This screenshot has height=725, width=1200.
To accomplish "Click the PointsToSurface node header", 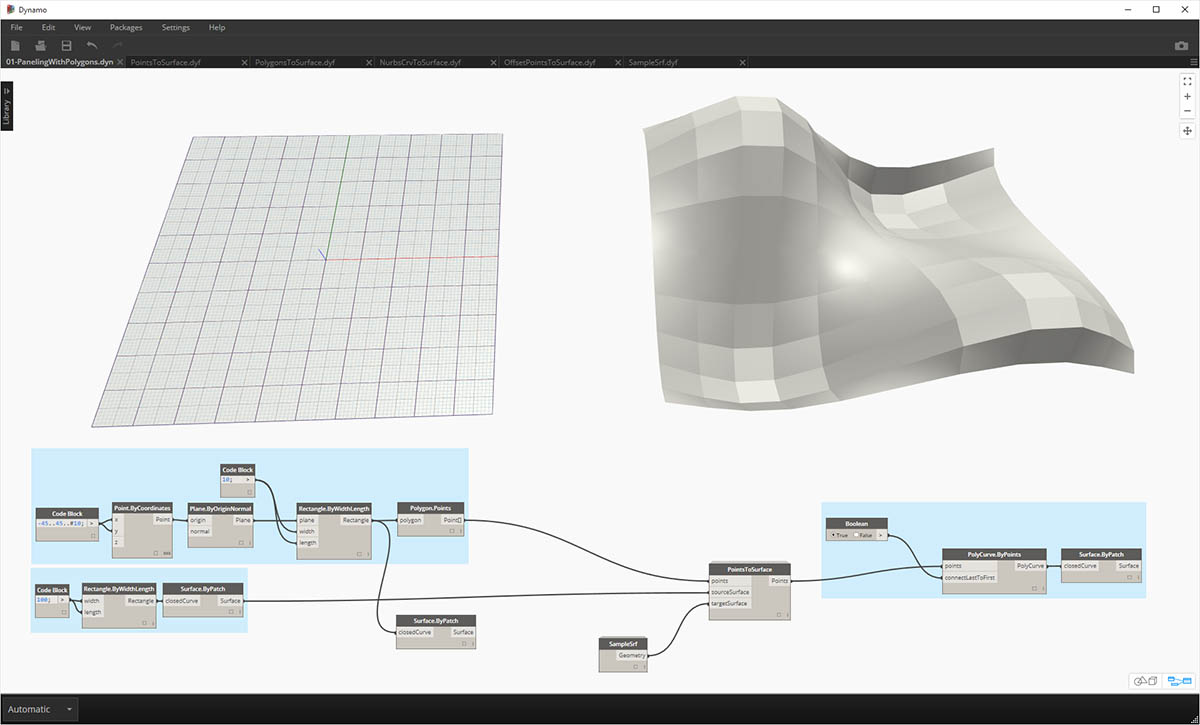I will click(x=749, y=569).
